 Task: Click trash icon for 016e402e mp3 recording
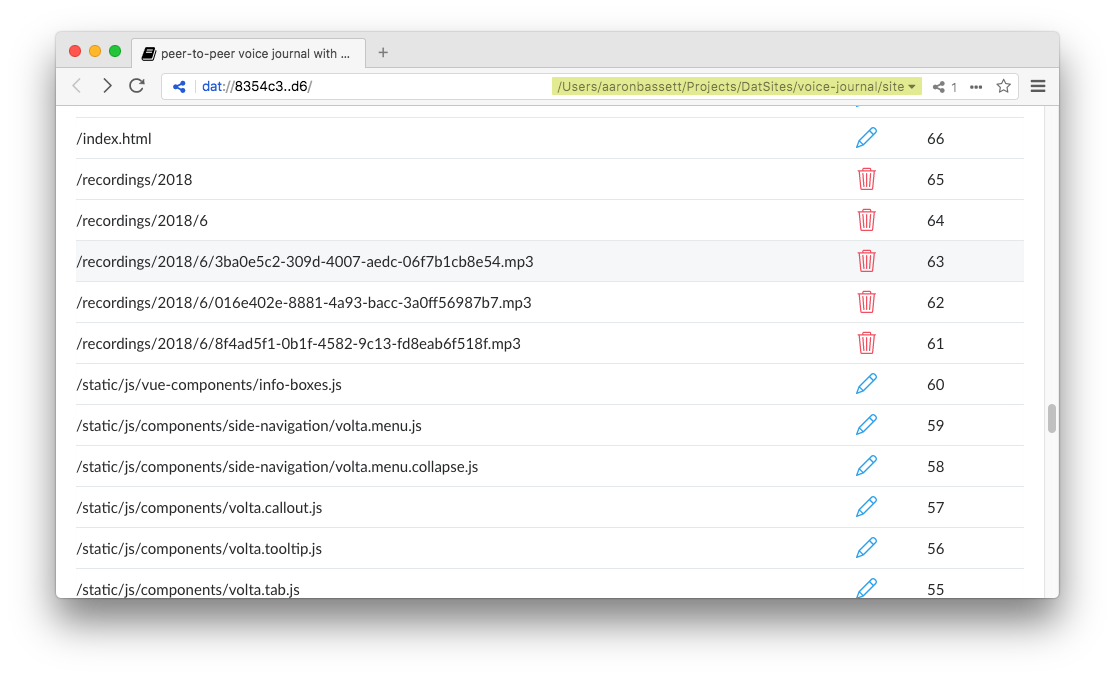866,302
